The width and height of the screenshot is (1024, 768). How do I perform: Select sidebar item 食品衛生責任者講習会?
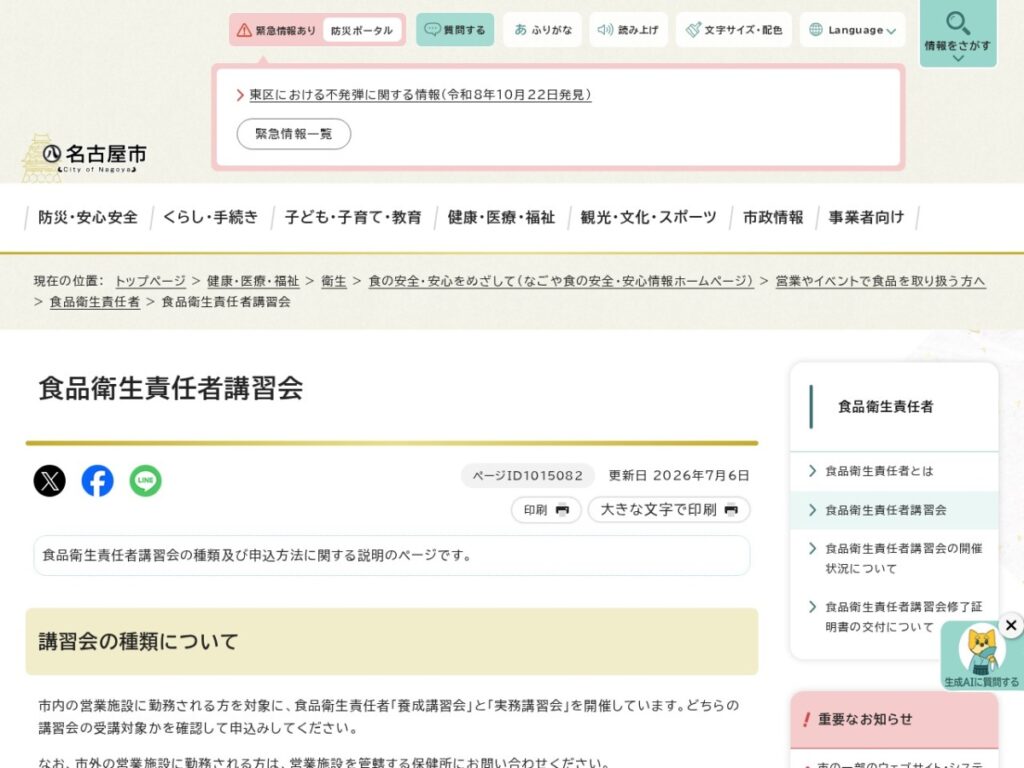pos(894,510)
